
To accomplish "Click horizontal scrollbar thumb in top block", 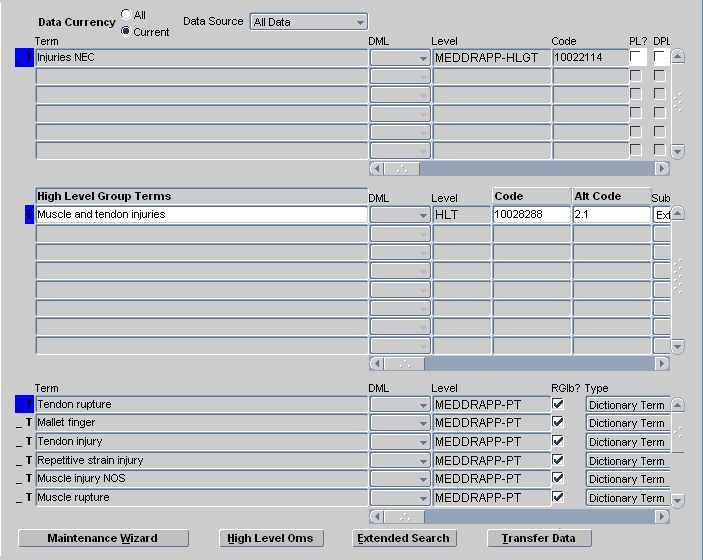I will [x=402, y=169].
